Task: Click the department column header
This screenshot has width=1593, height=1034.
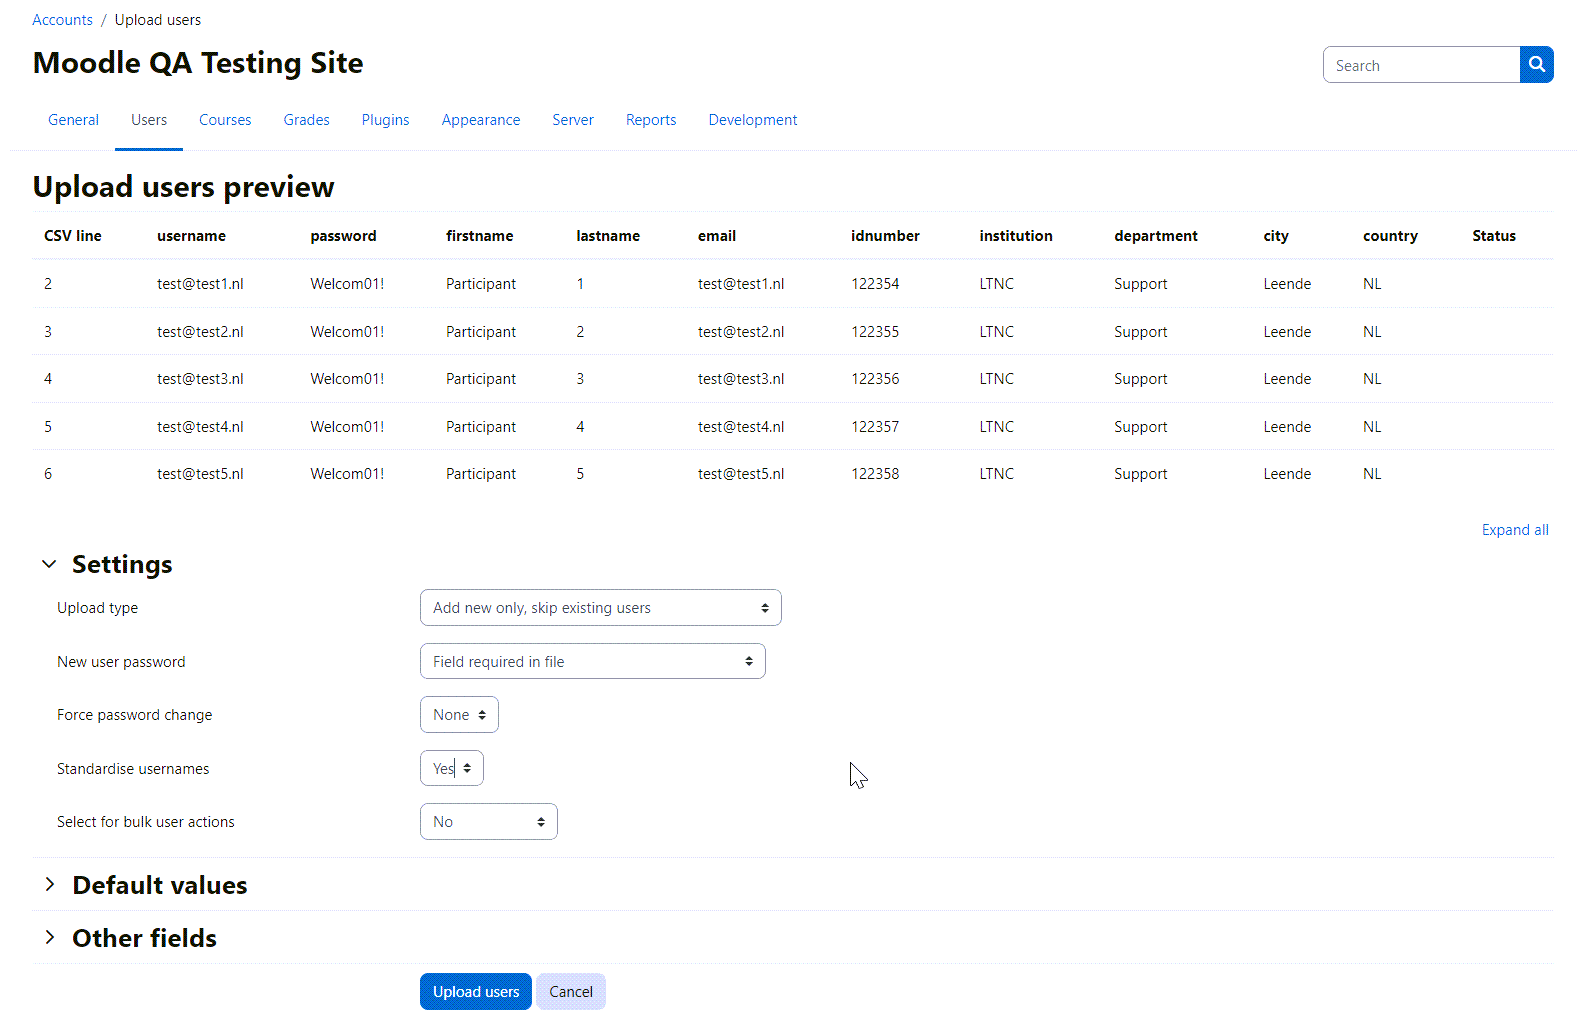Action: click(1156, 236)
